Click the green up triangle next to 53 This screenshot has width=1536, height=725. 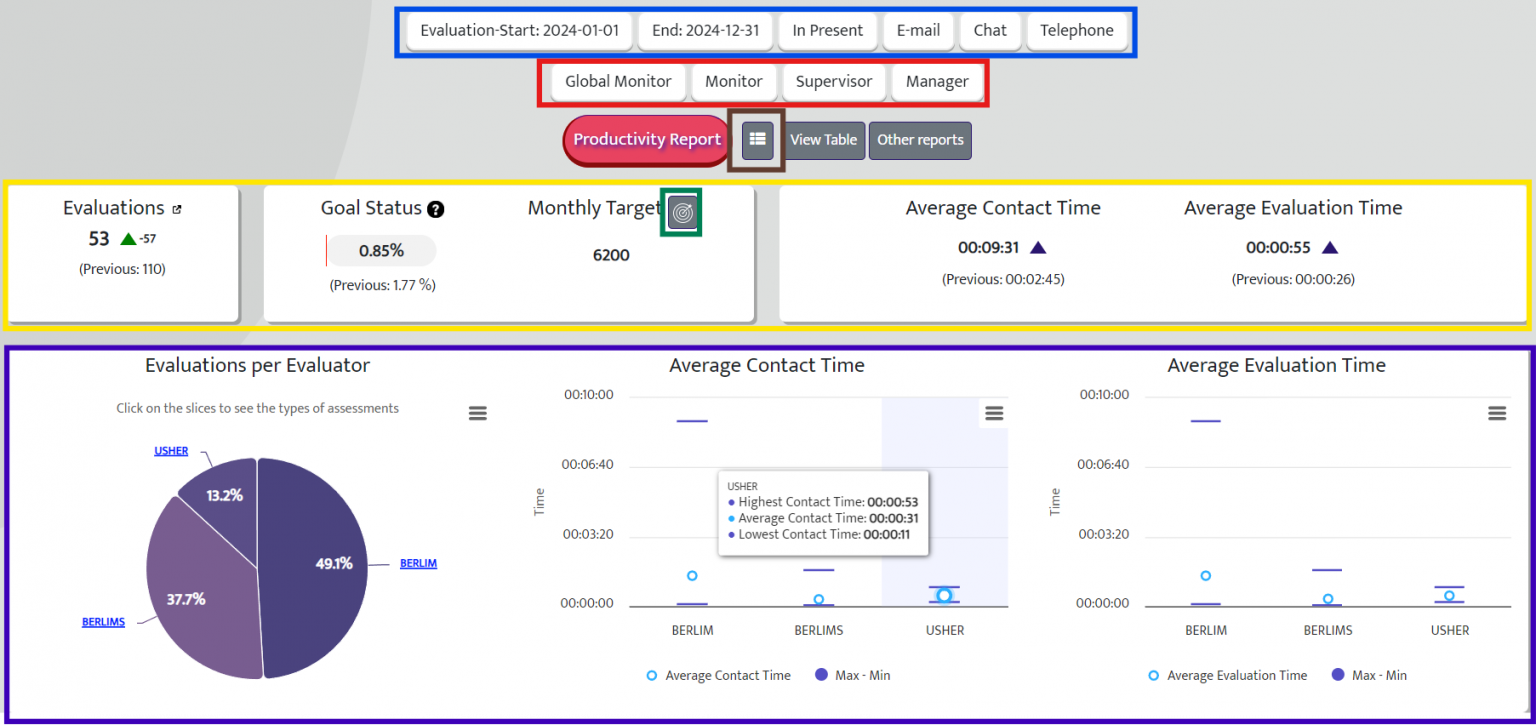coord(127,239)
